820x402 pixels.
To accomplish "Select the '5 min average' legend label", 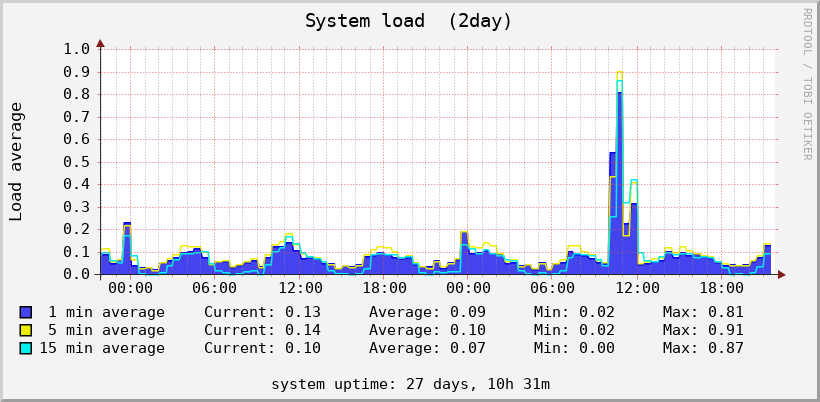I will point(107,330).
